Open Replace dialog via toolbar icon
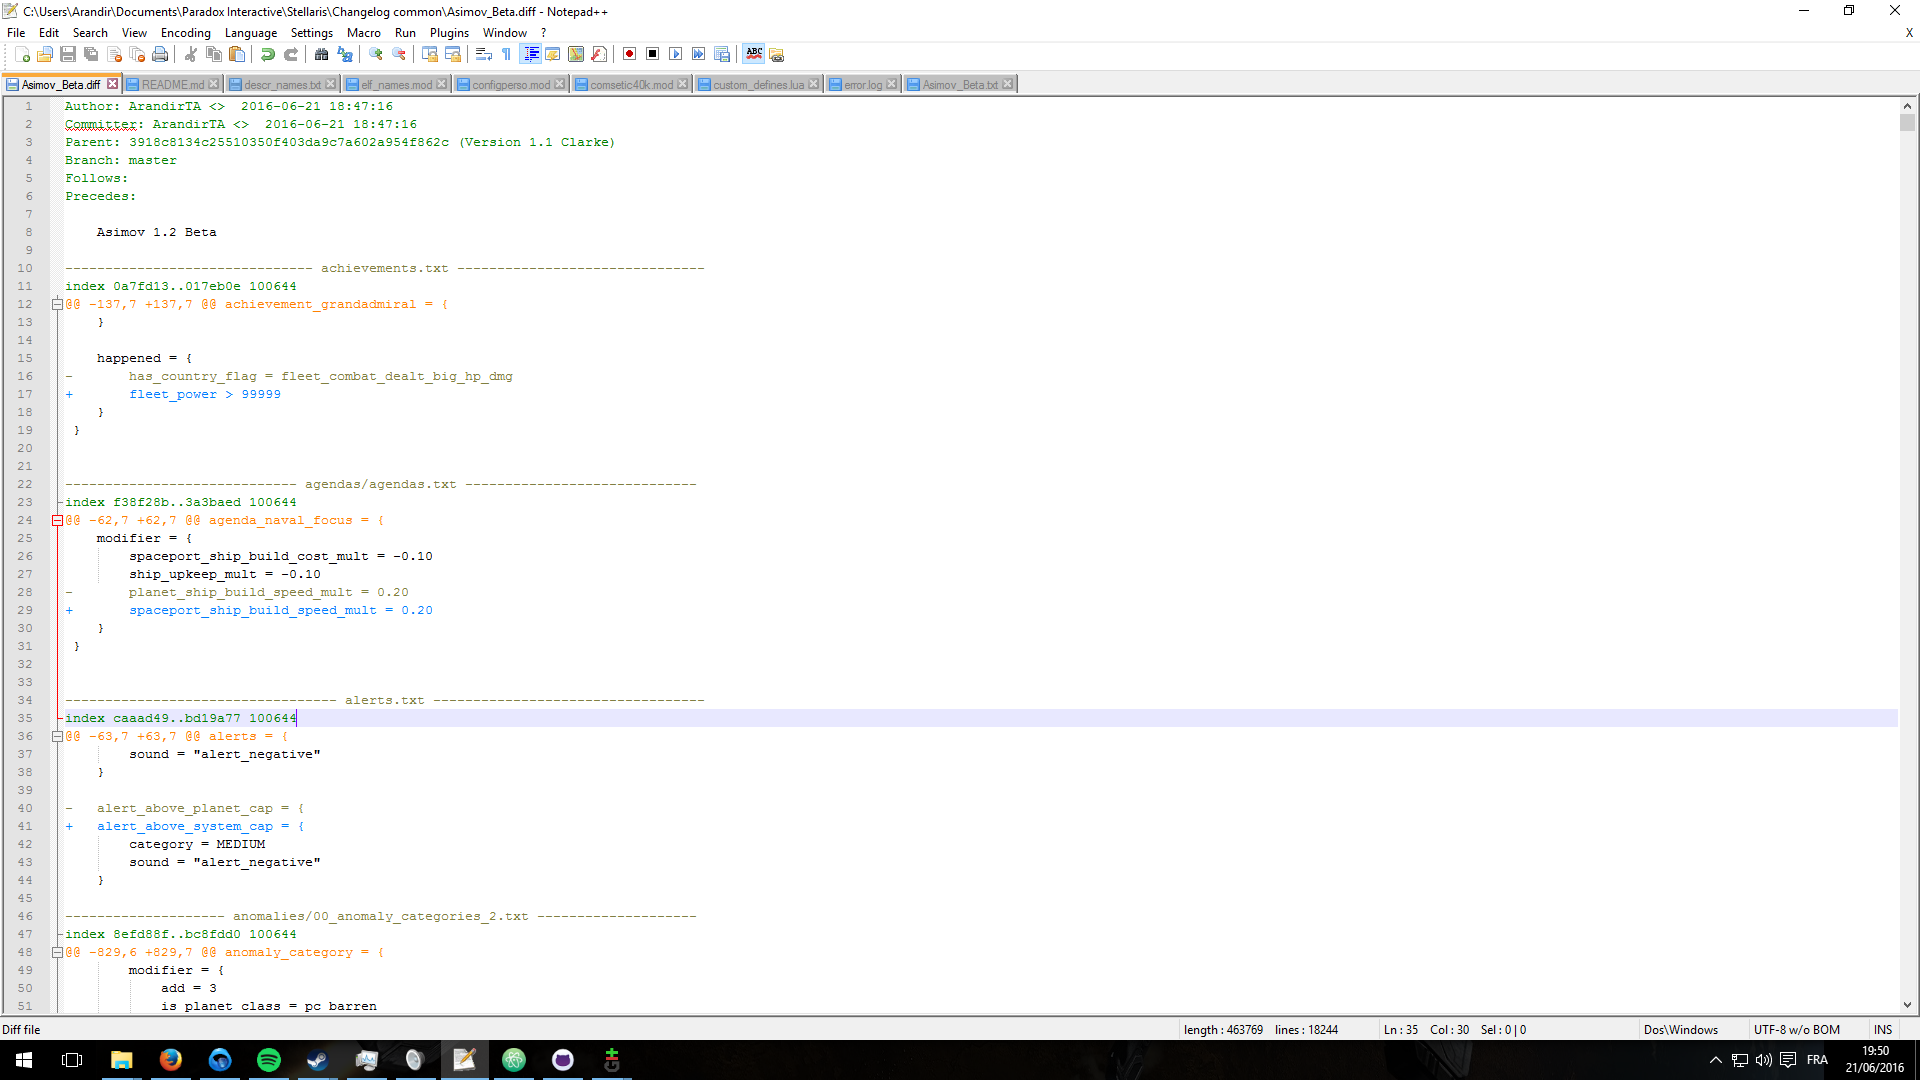Screen dimensions: 1920x1080 [344, 54]
